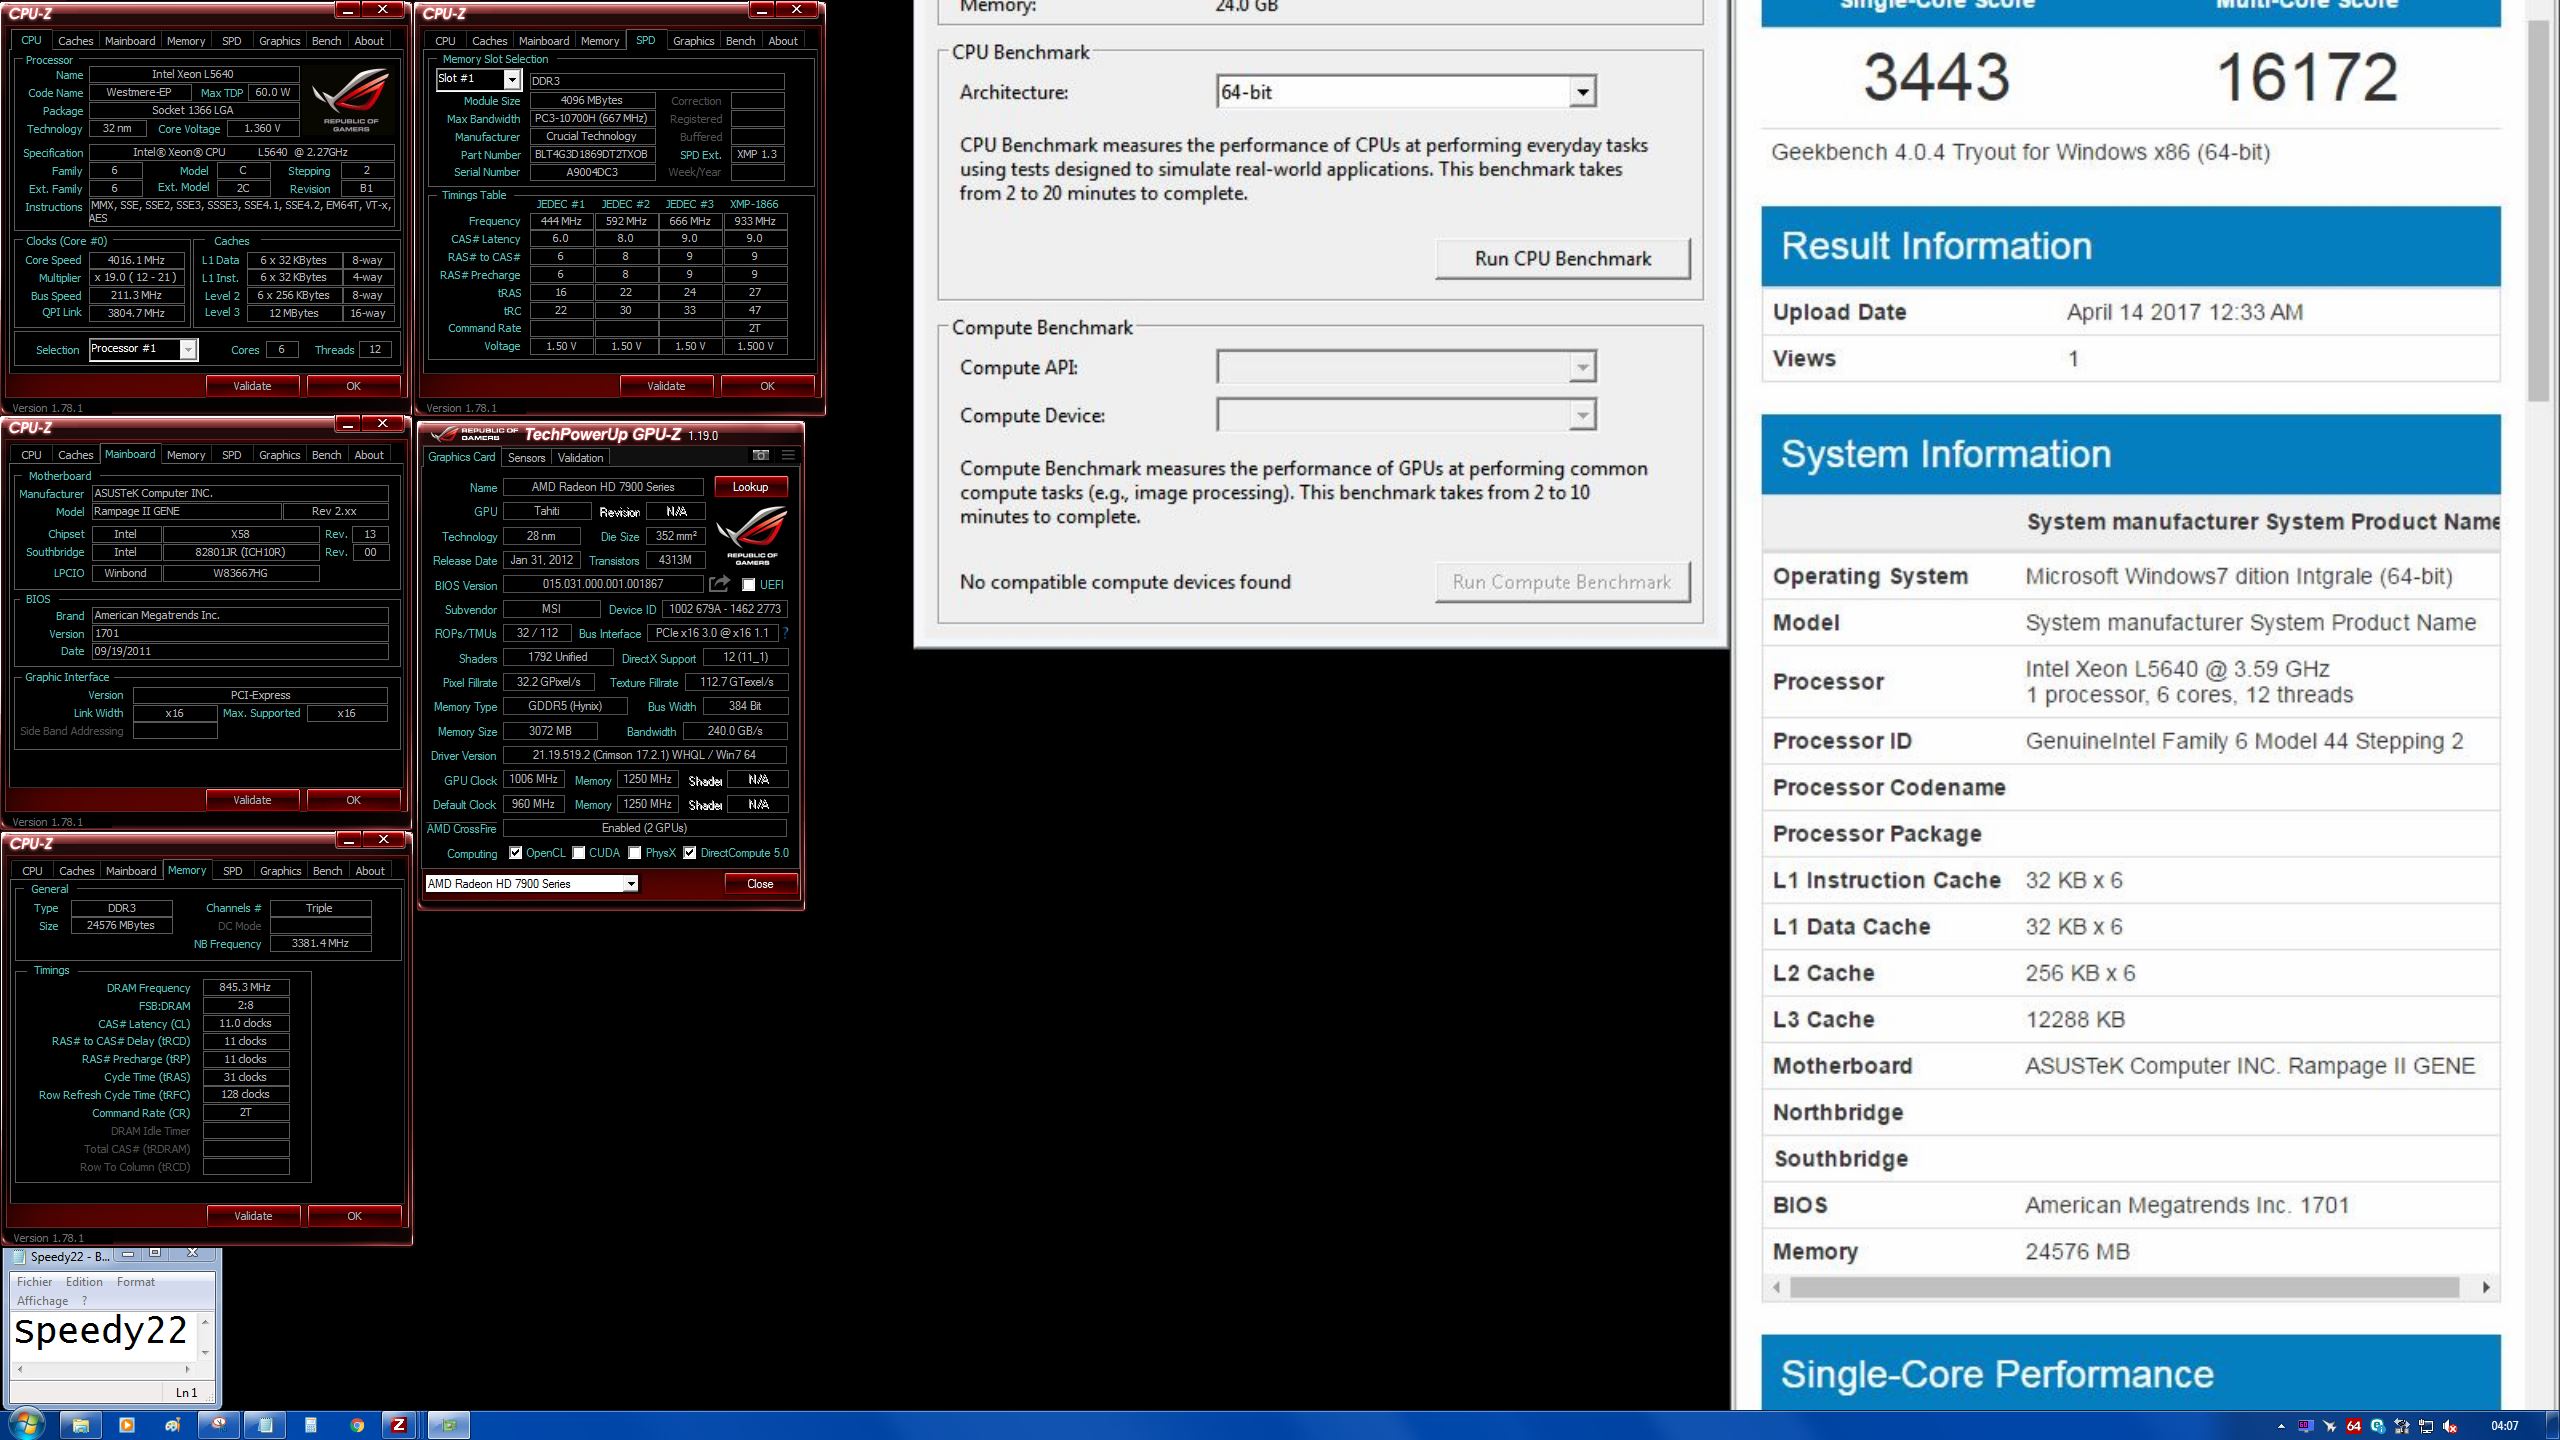The height and width of the screenshot is (1440, 2560).
Task: Click the network connection tray icon
Action: (2425, 1426)
